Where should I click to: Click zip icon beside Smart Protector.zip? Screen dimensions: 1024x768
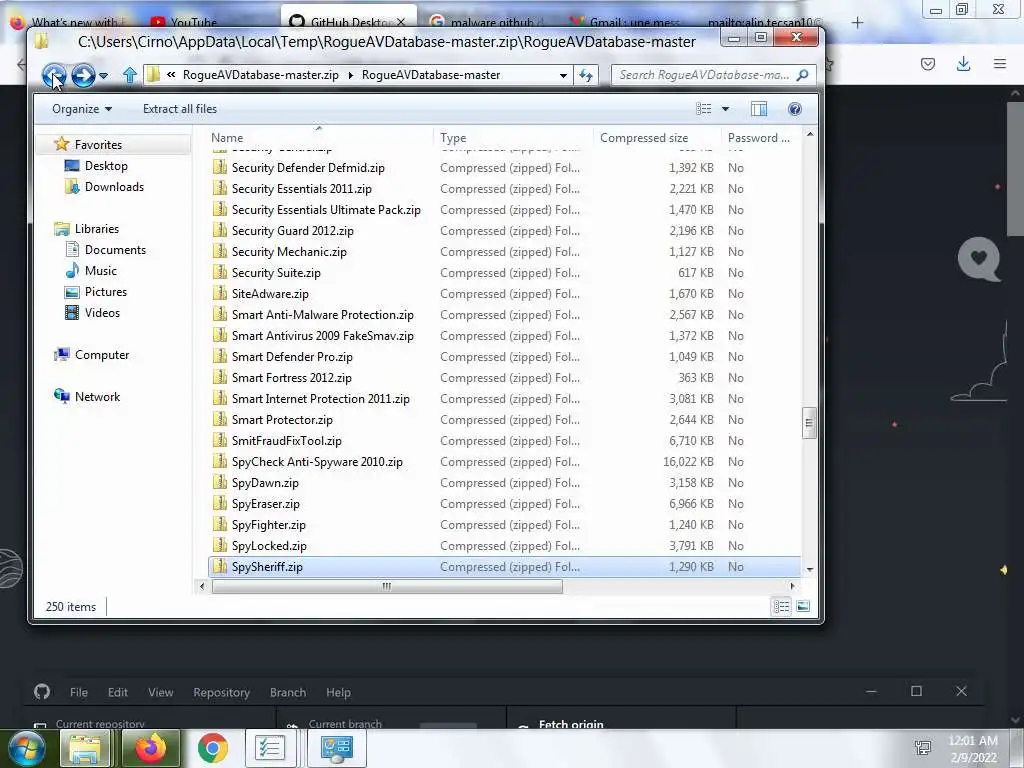click(x=220, y=419)
